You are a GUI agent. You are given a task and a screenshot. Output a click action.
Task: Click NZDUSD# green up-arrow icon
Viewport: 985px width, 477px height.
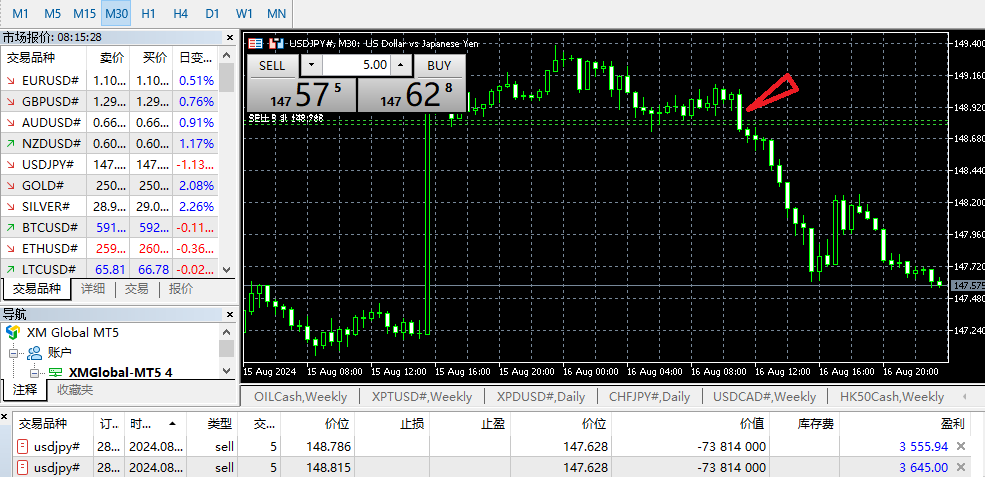tap(11, 144)
